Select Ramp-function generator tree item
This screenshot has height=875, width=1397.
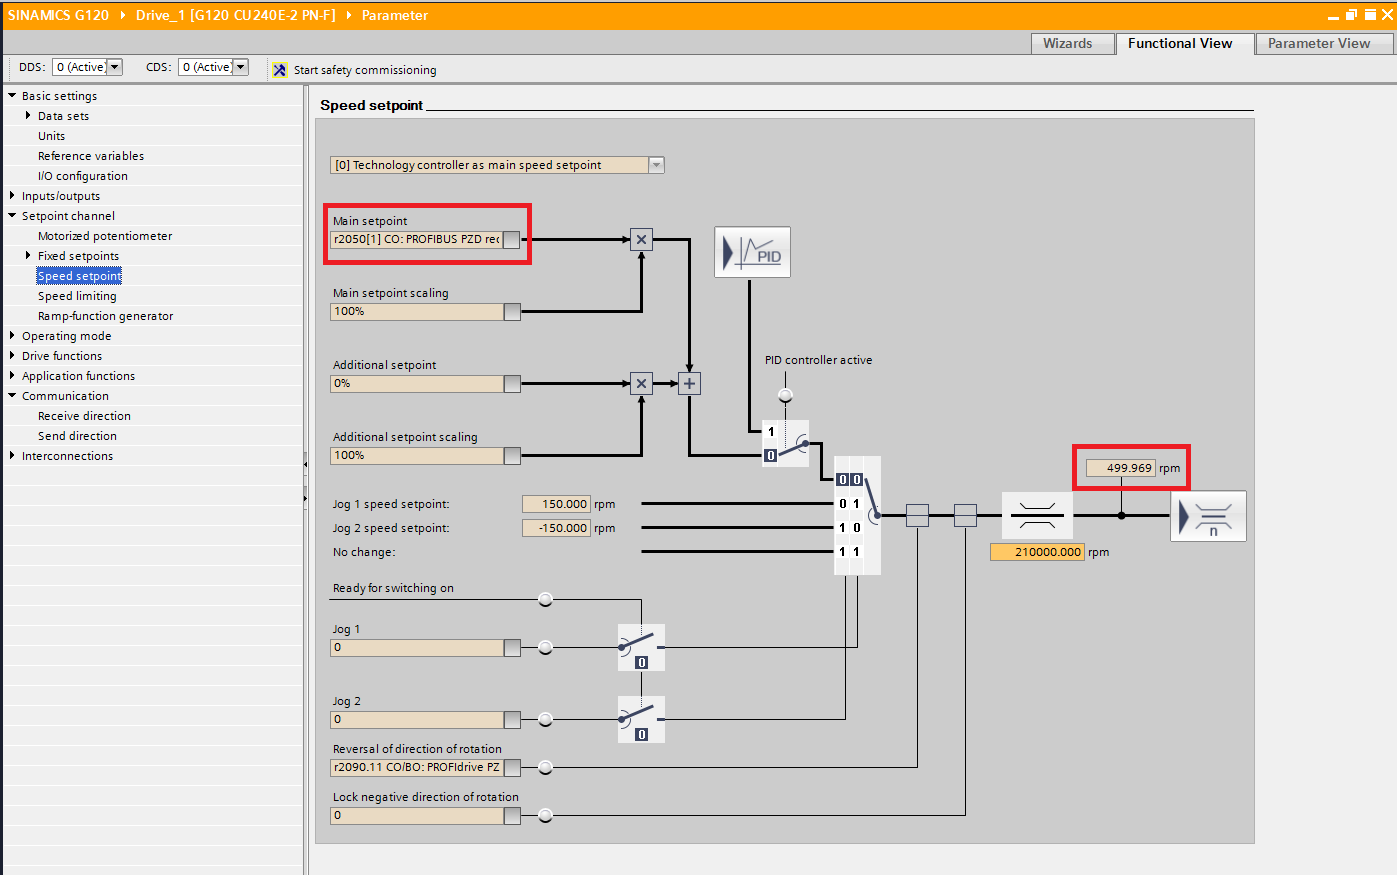click(x=106, y=316)
